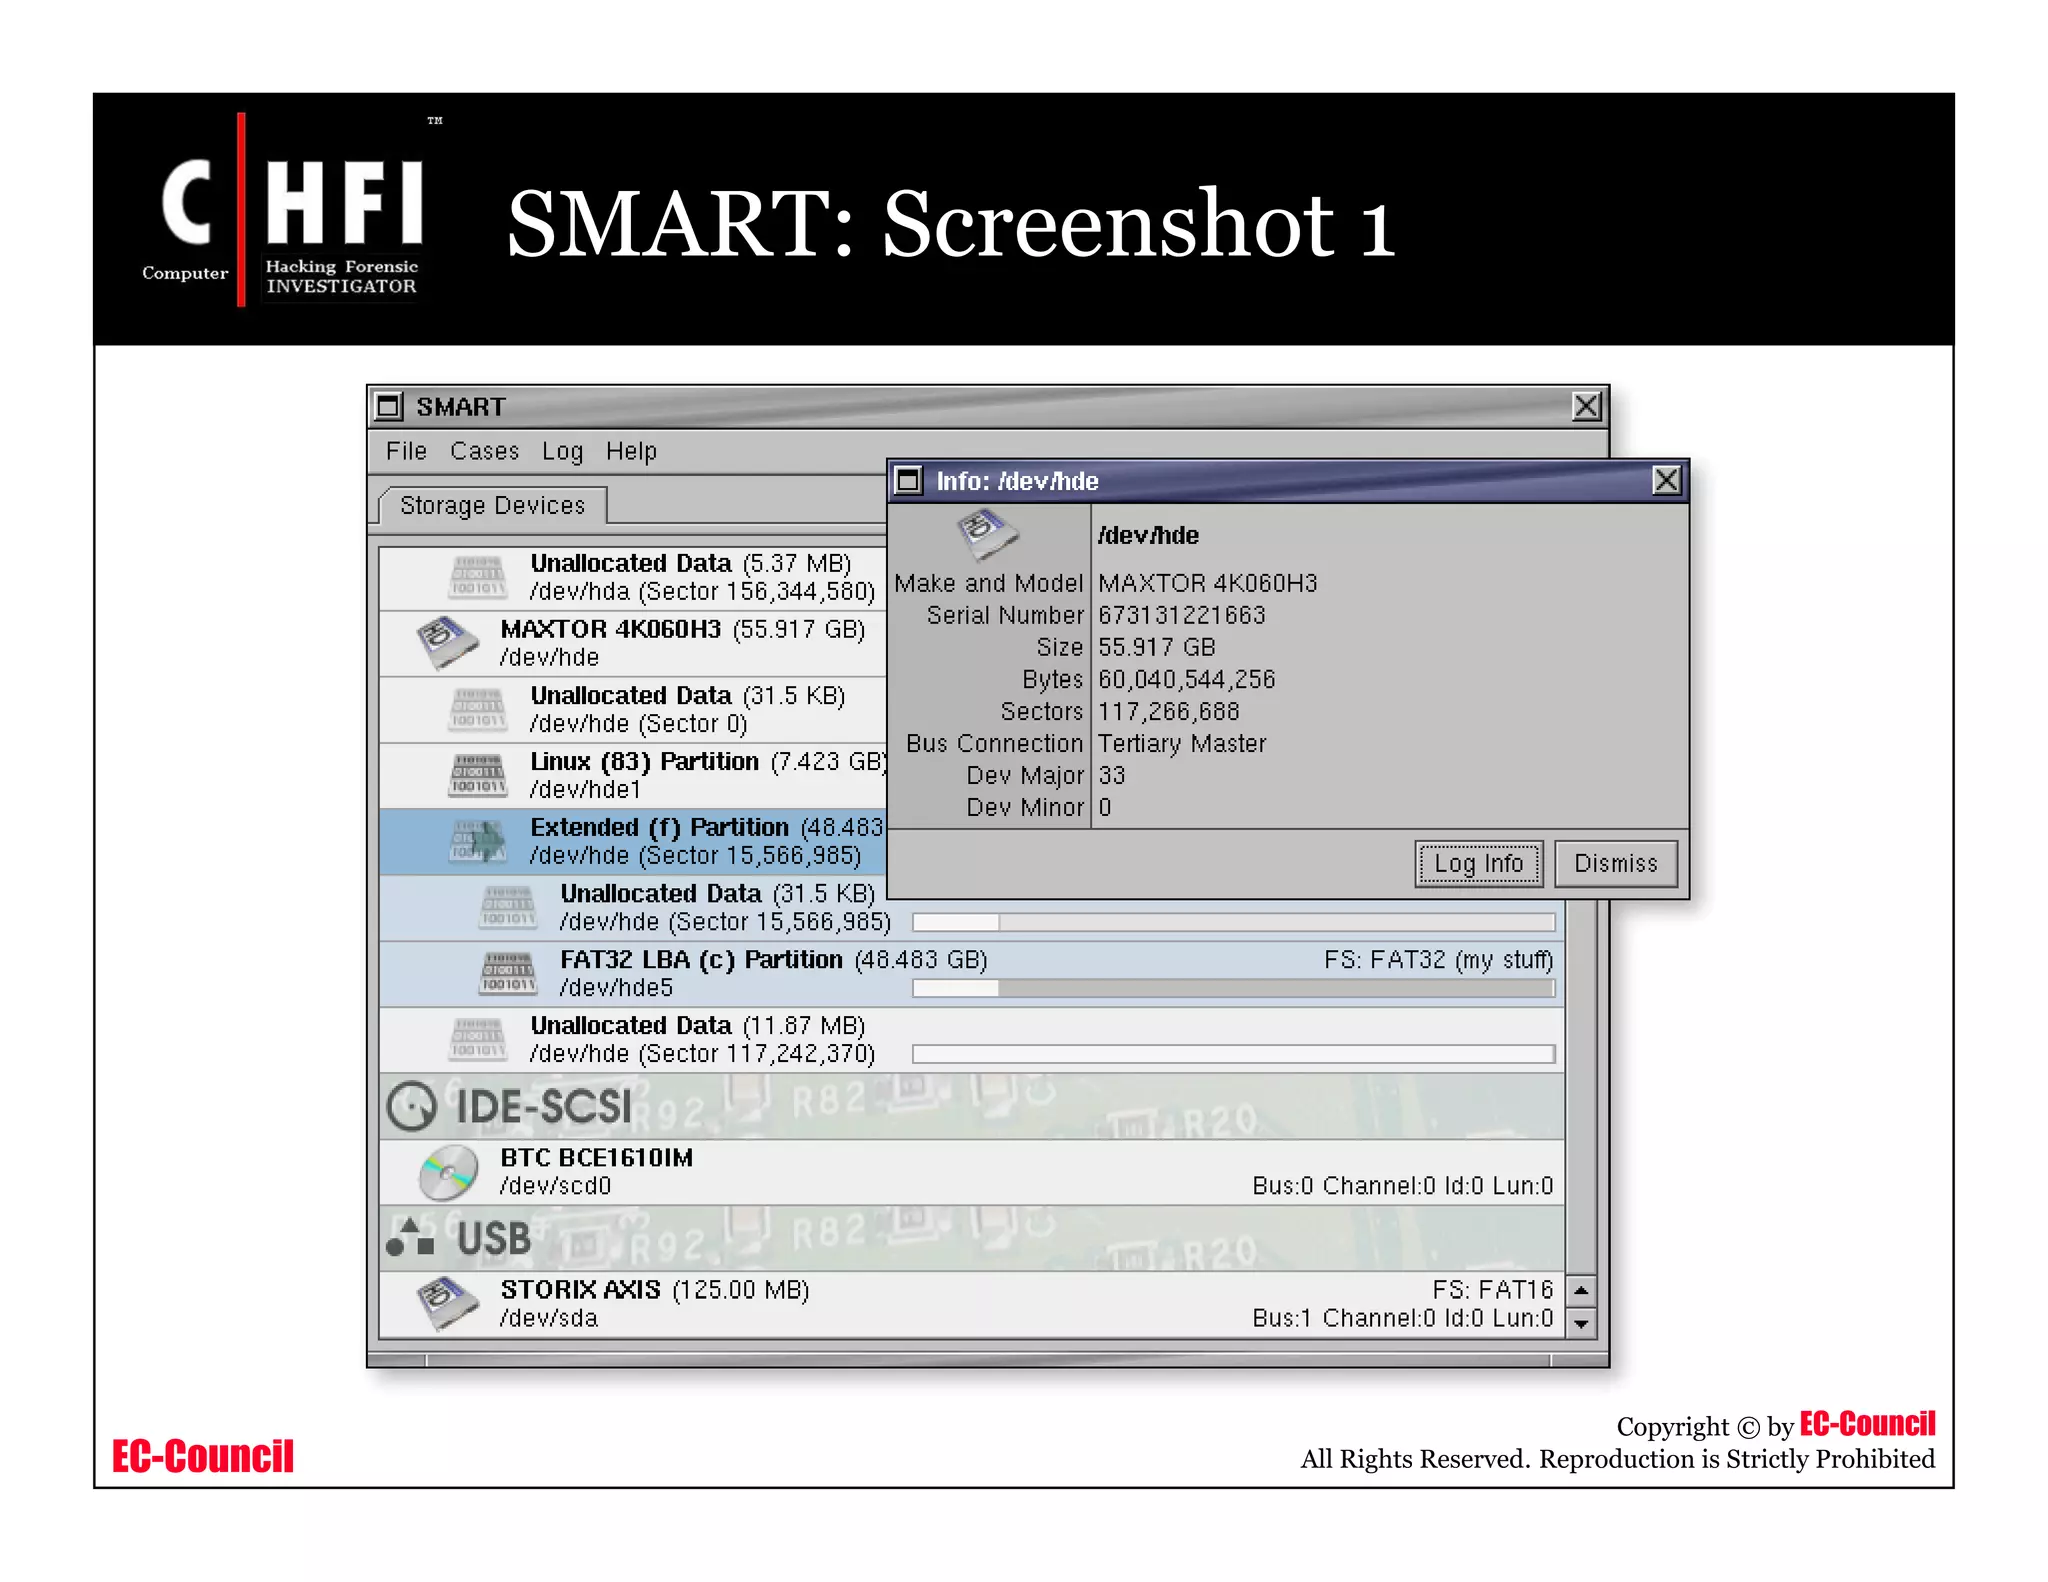Image resolution: width=2048 pixels, height=1582 pixels.
Task: Click the BTC BCE1610IM CD drive icon
Action: point(447,1172)
